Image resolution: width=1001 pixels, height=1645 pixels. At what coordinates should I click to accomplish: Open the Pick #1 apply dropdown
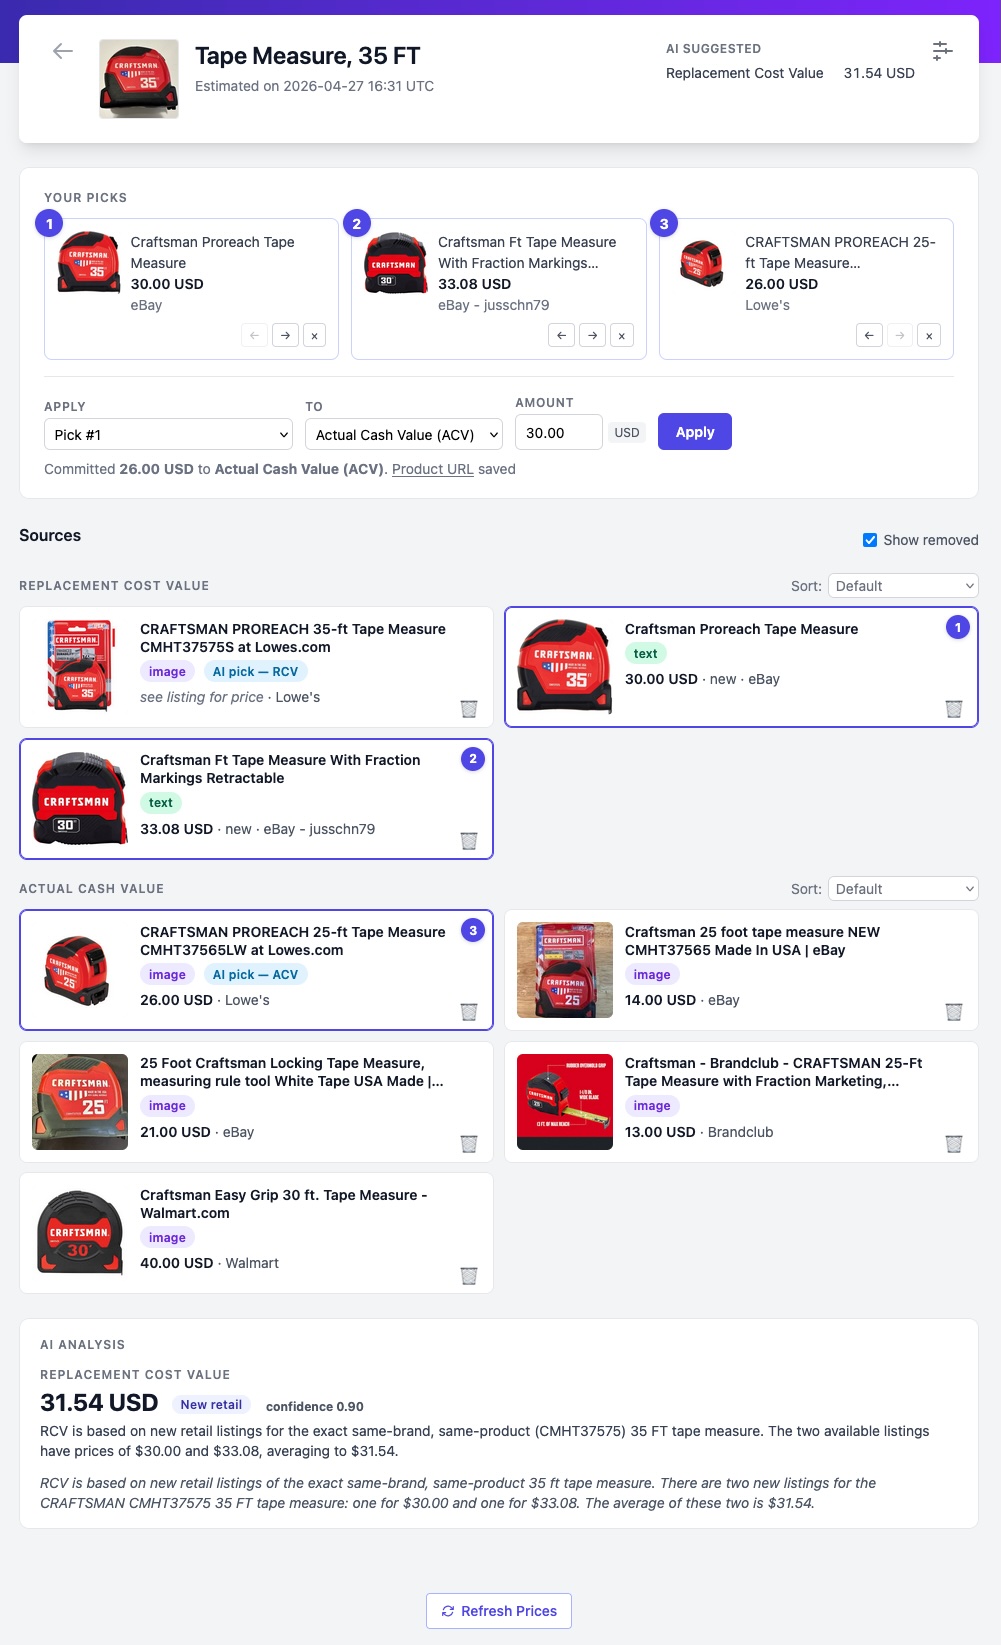tap(169, 435)
